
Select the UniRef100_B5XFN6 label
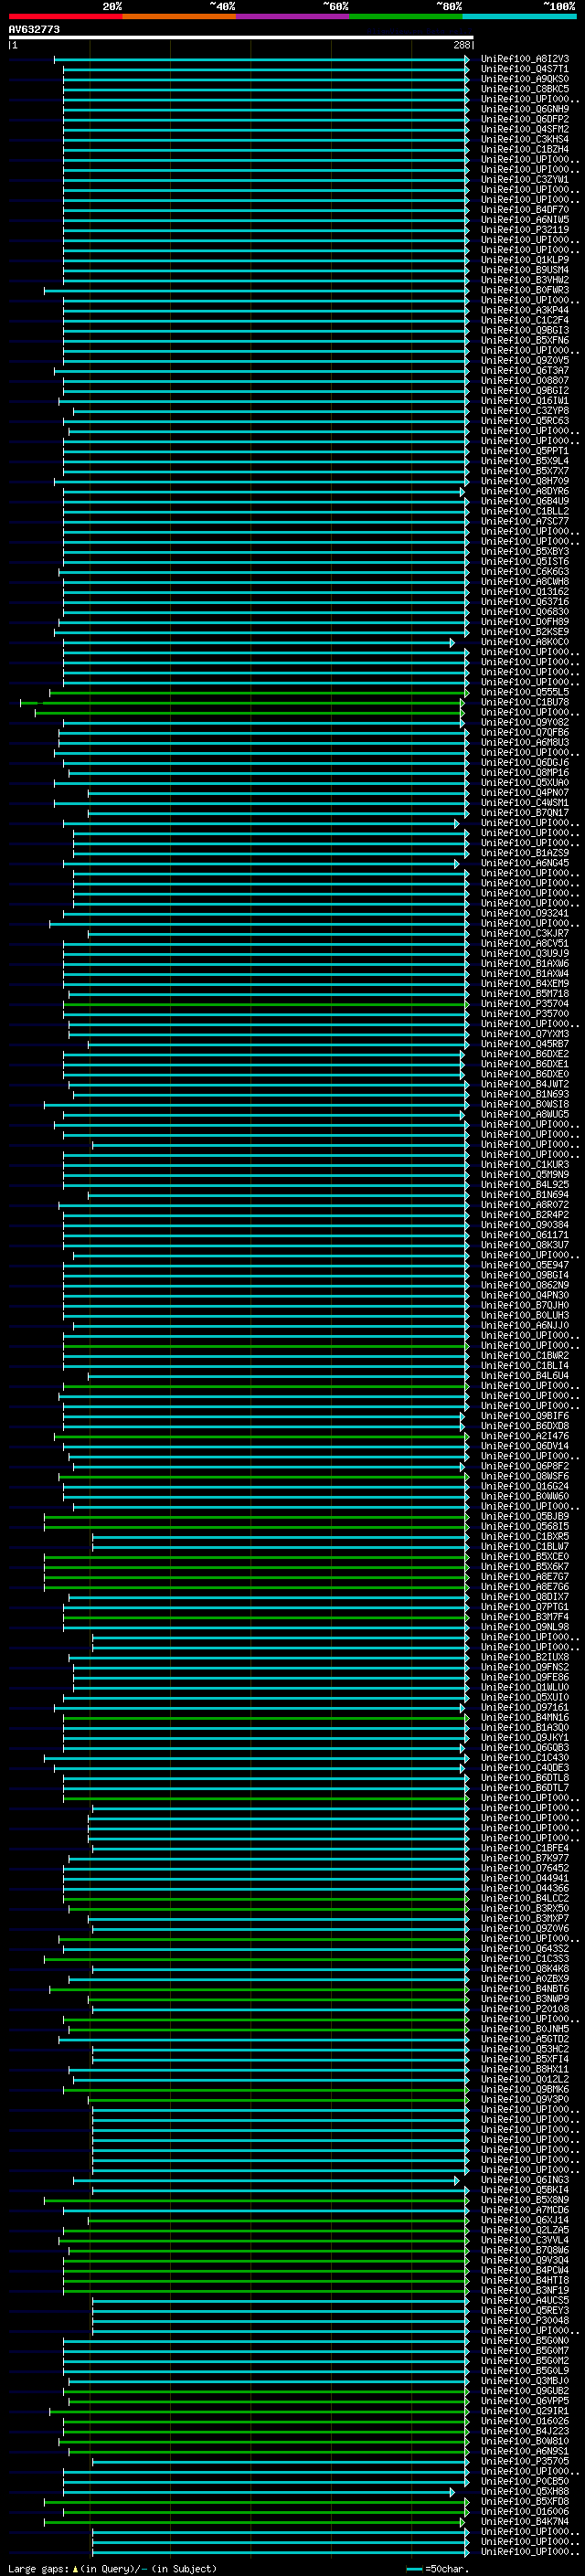pyautogui.click(x=525, y=340)
